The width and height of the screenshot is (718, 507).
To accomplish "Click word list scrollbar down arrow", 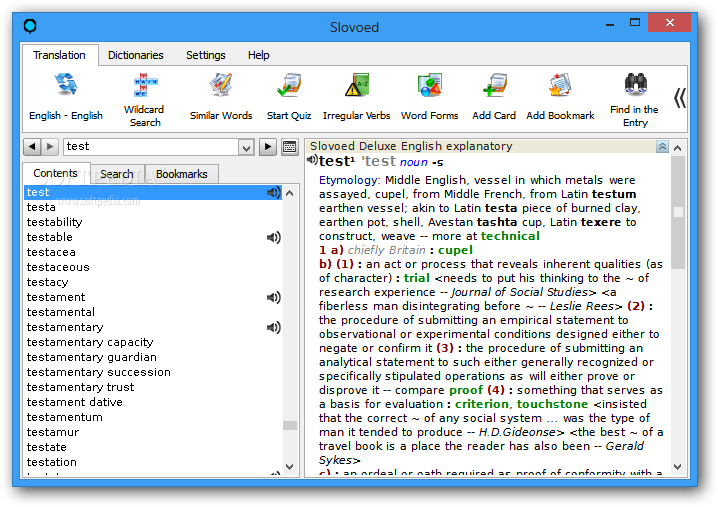I will (289, 467).
